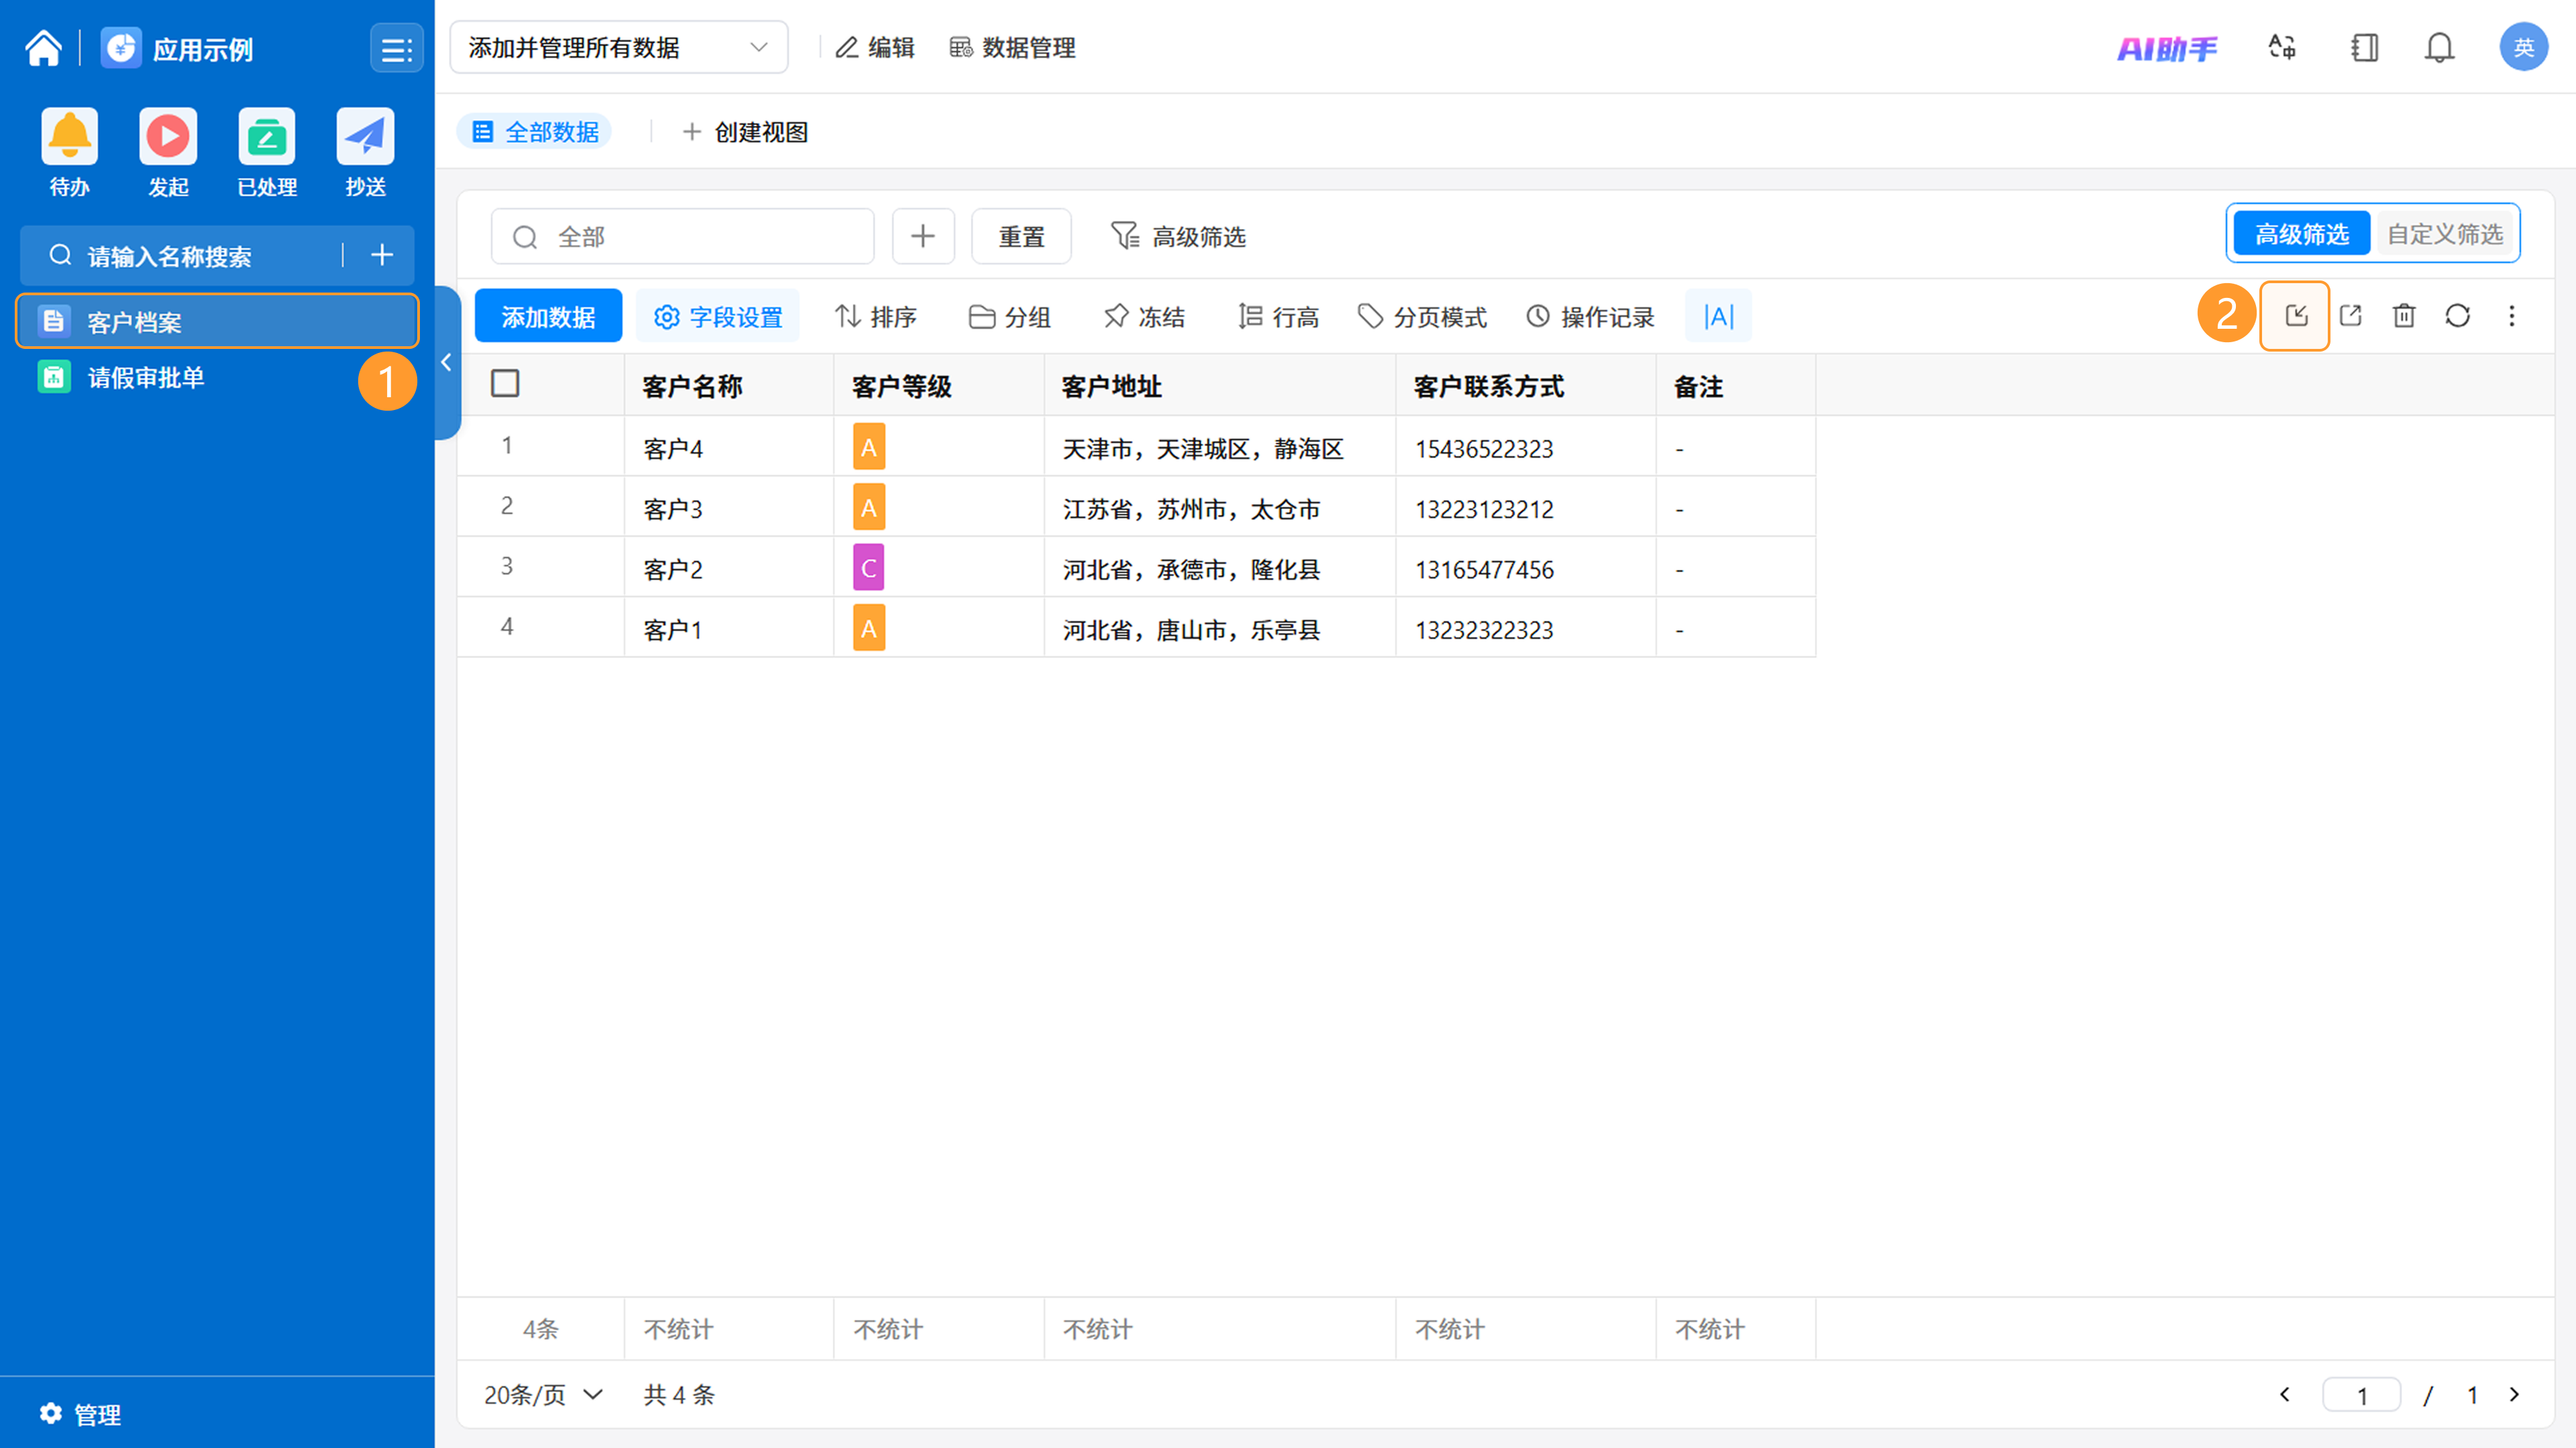2576x1448 pixels.
Task: Click the home icon in the sidebar
Action: (43, 48)
